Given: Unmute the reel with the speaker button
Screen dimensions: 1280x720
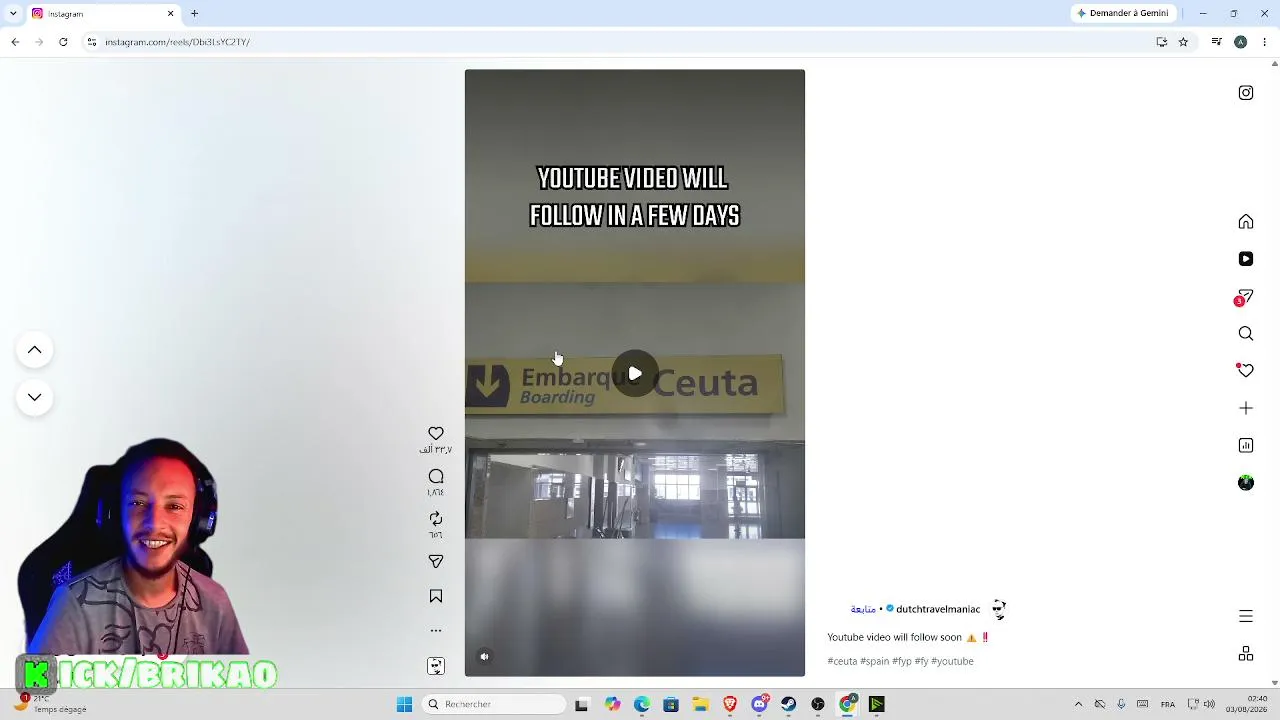Looking at the screenshot, I should pyautogui.click(x=485, y=657).
